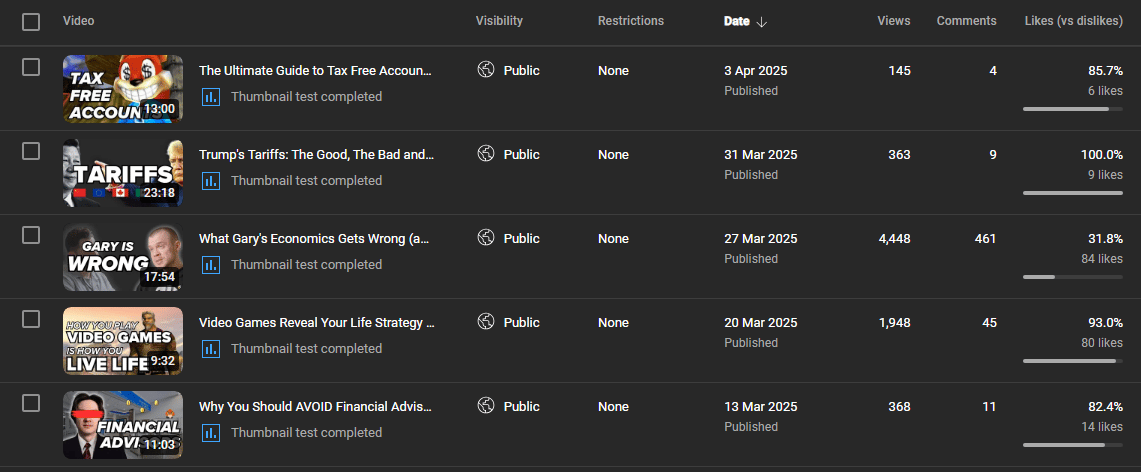This screenshot has height=472, width=1141.
Task: Open the TARIFFS video thumbnail
Action: (123, 173)
